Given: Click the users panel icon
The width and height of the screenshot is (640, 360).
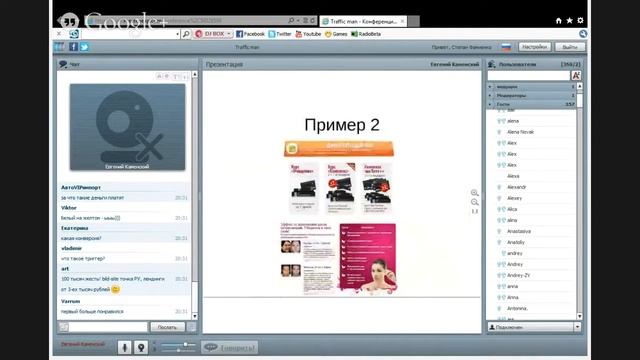Looking at the screenshot, I should [491, 64].
